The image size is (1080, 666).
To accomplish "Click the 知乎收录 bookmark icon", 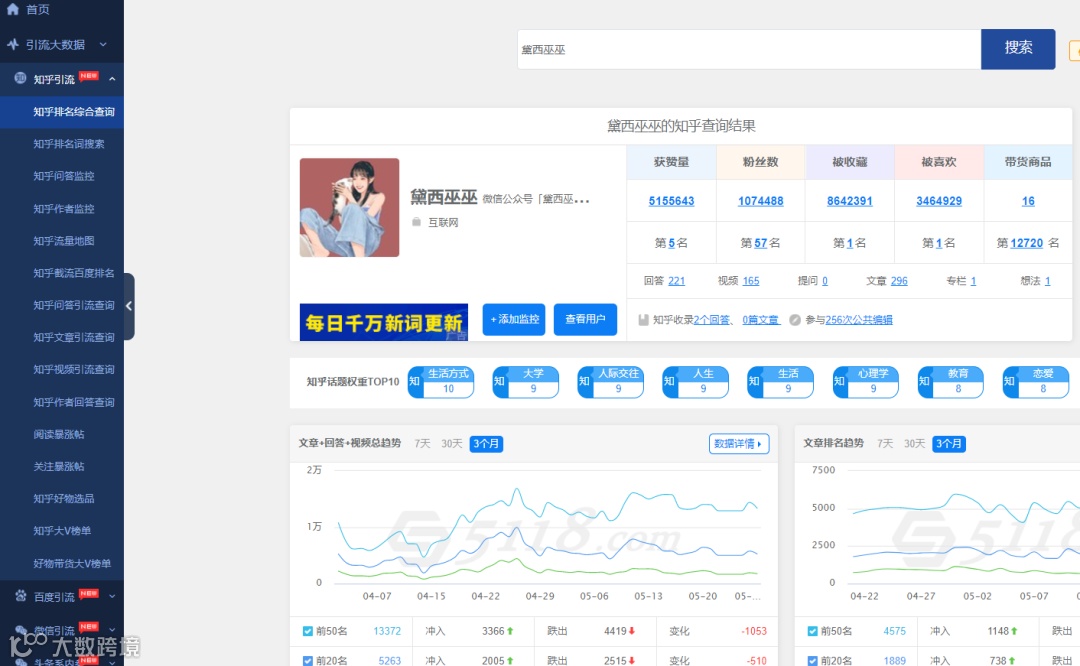I will click(x=643, y=320).
